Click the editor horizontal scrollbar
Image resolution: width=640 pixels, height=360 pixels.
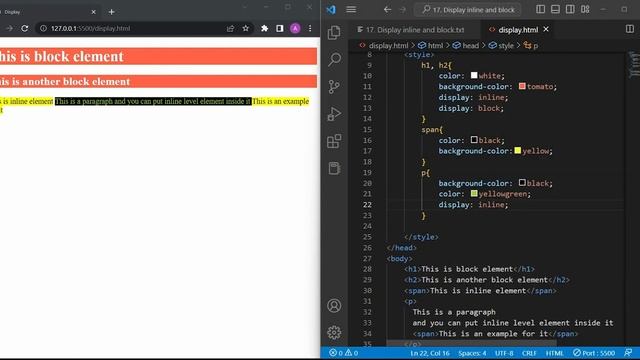pyautogui.click(x=471, y=343)
